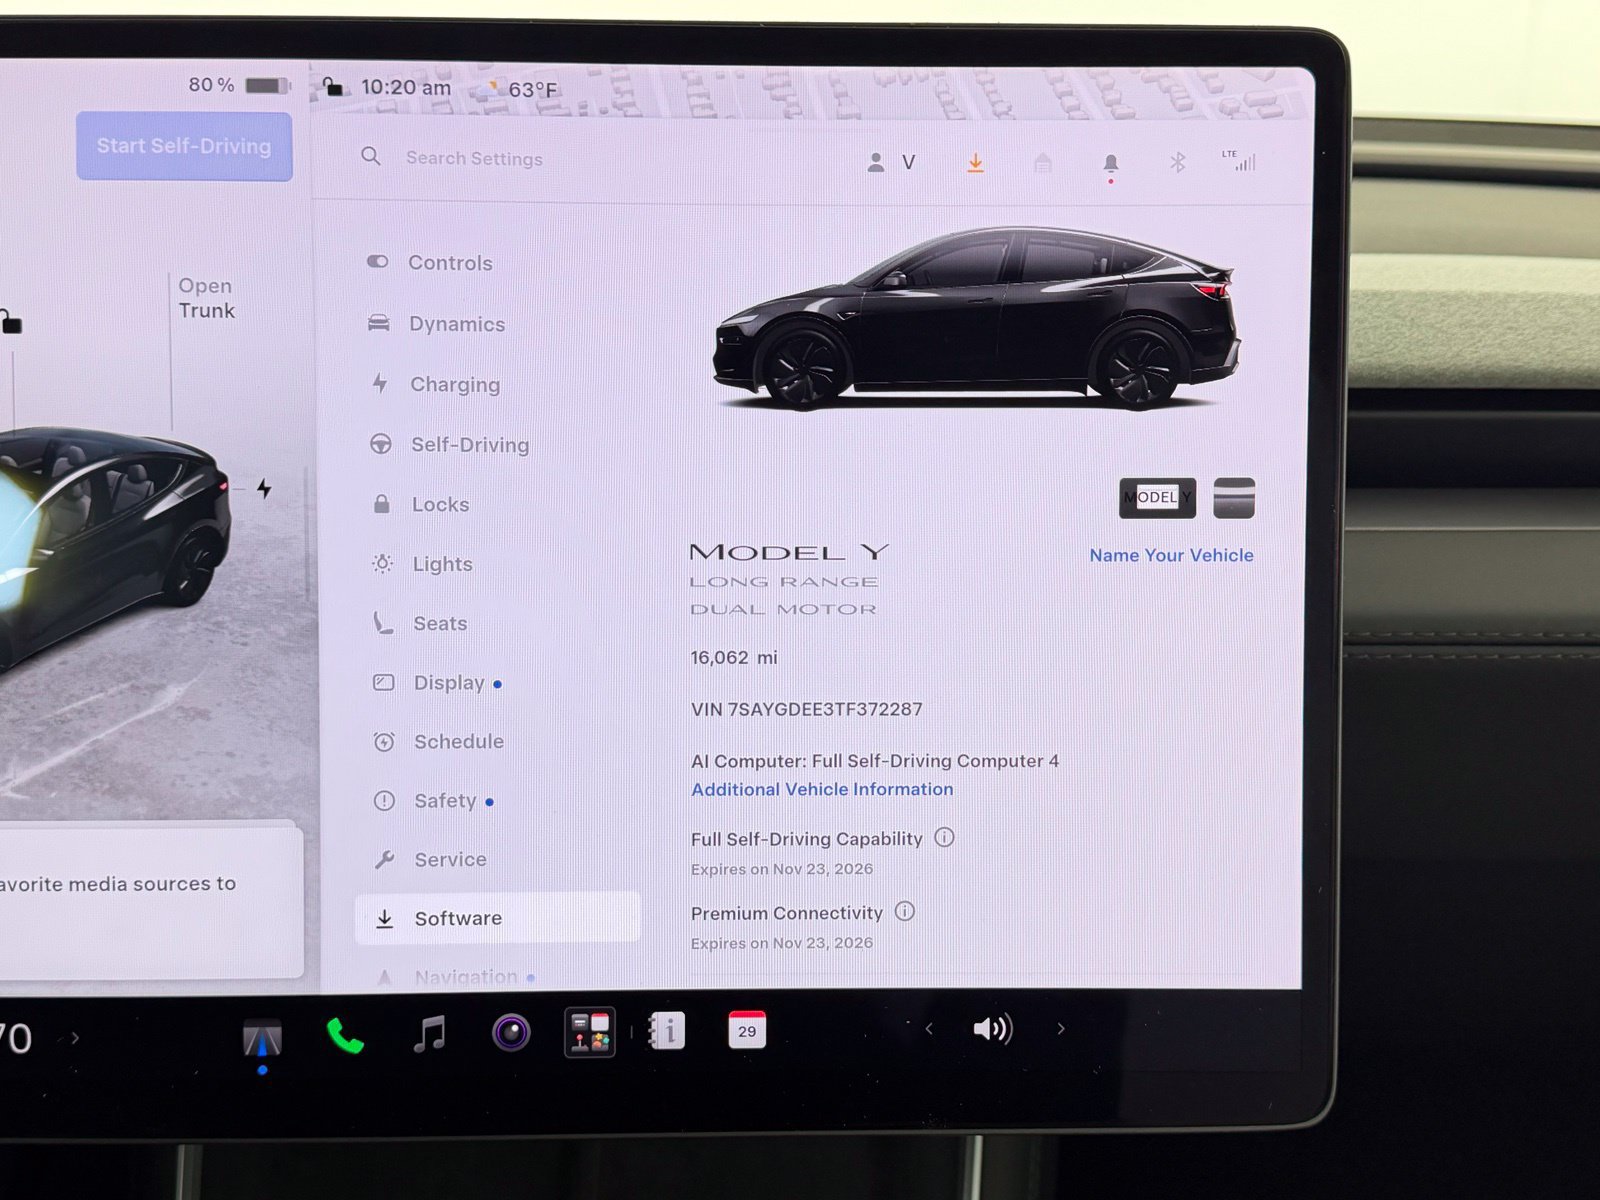Tap Start Self-Driving button
1600x1200 pixels.
[x=184, y=146]
